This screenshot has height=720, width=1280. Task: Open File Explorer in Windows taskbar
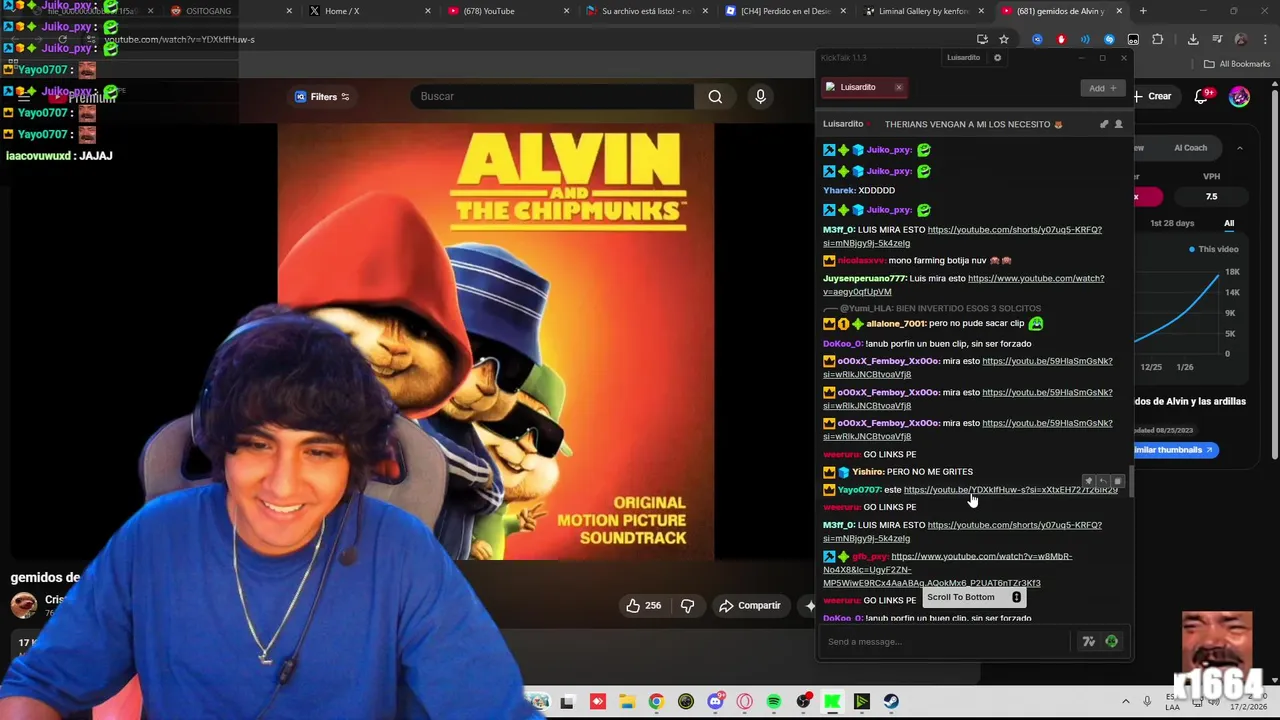[x=627, y=702]
